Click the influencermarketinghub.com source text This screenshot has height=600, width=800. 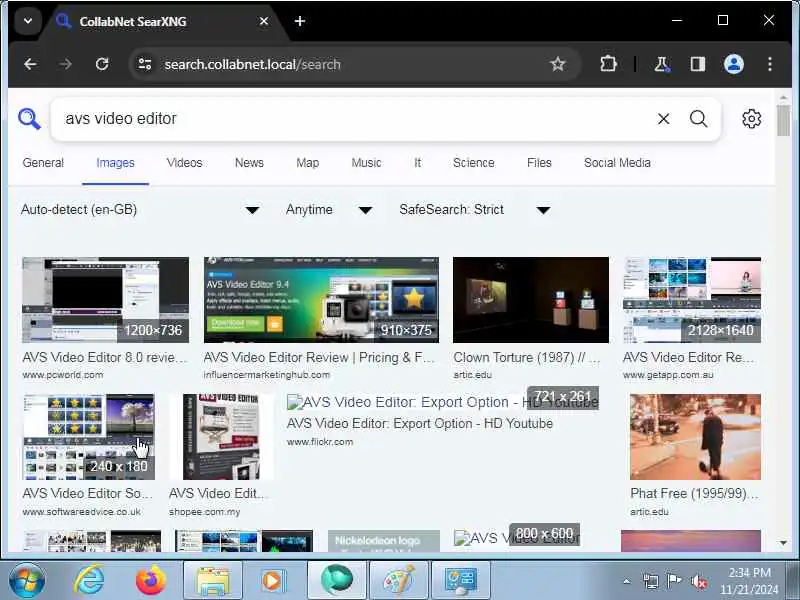266,375
